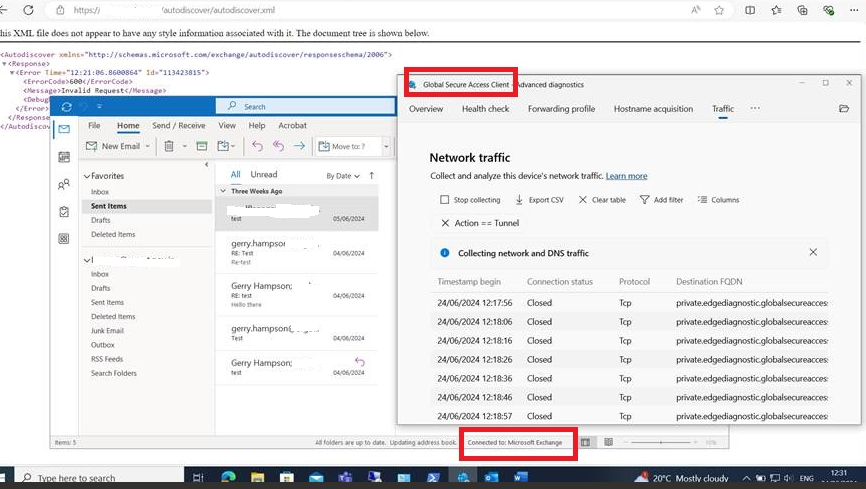The image size is (866, 489).
Task: Open Move dropdown in Outlook ribbon
Action: 226,146
